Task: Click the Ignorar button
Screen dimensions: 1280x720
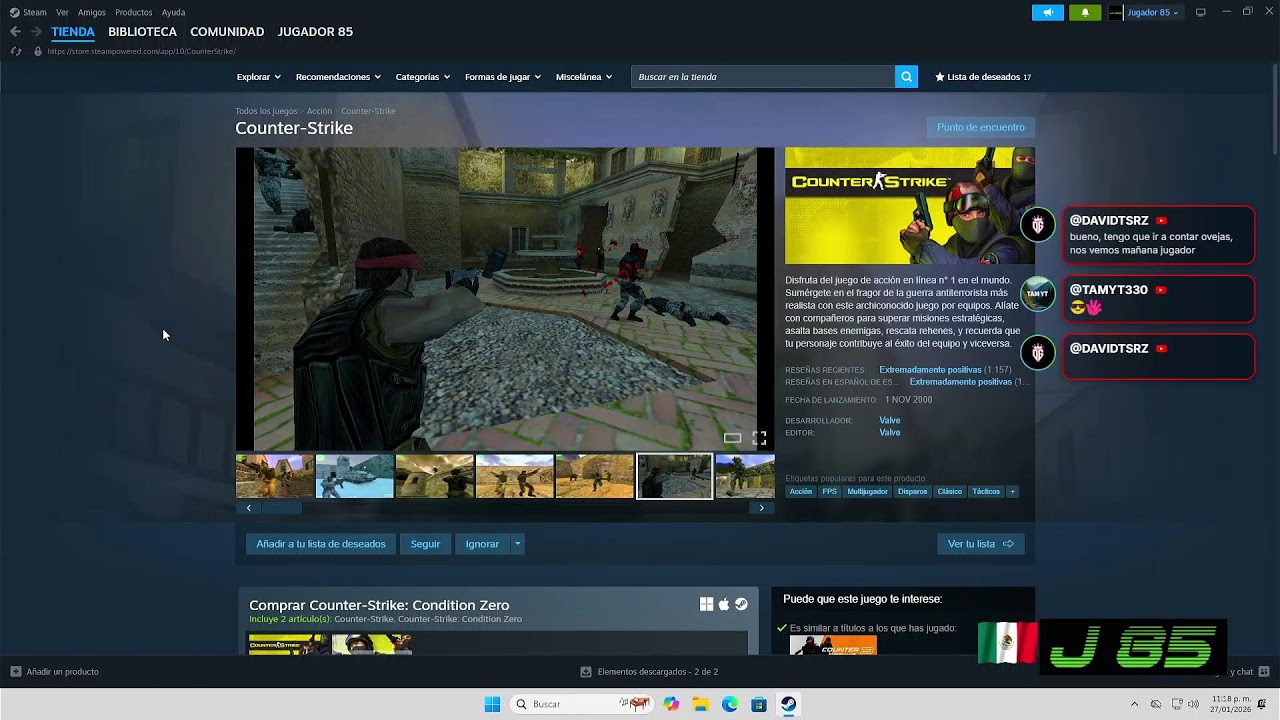Action: tap(482, 544)
